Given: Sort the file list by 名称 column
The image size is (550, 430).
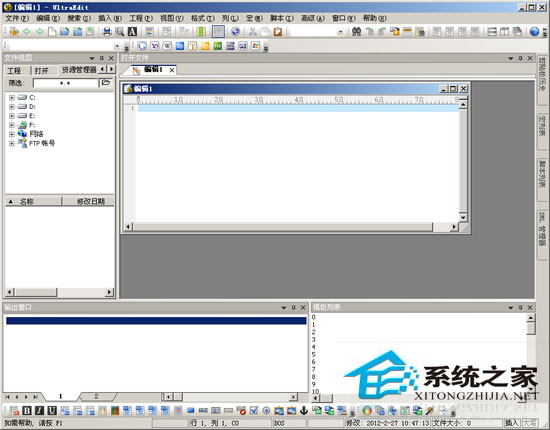Looking at the screenshot, I should coord(33,201).
